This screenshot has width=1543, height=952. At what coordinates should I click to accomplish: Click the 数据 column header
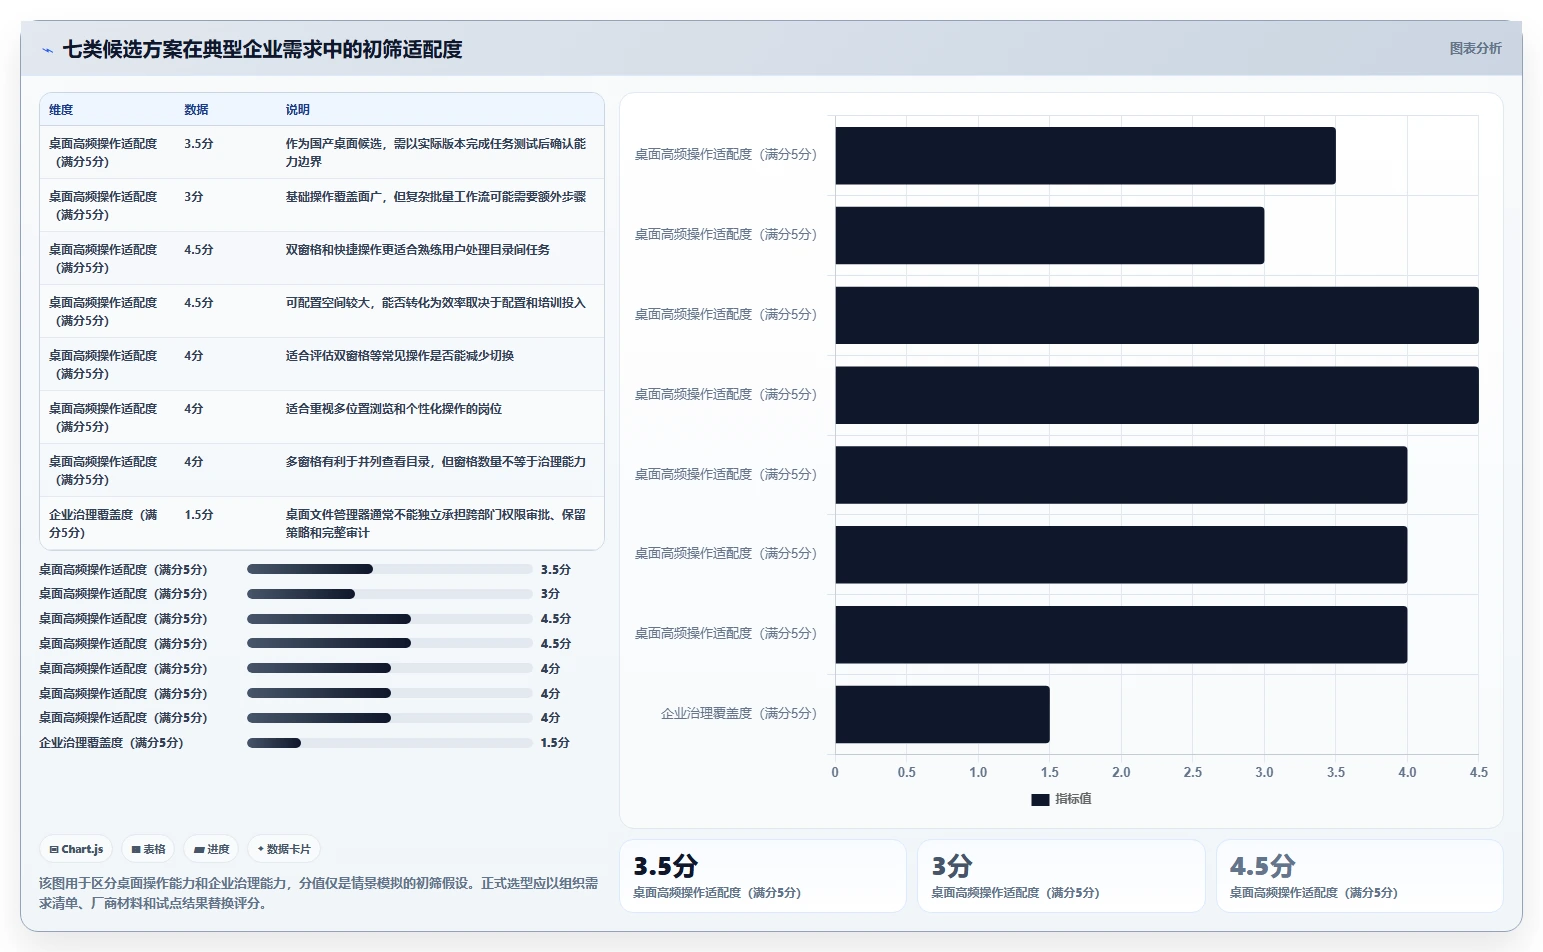[x=196, y=110]
